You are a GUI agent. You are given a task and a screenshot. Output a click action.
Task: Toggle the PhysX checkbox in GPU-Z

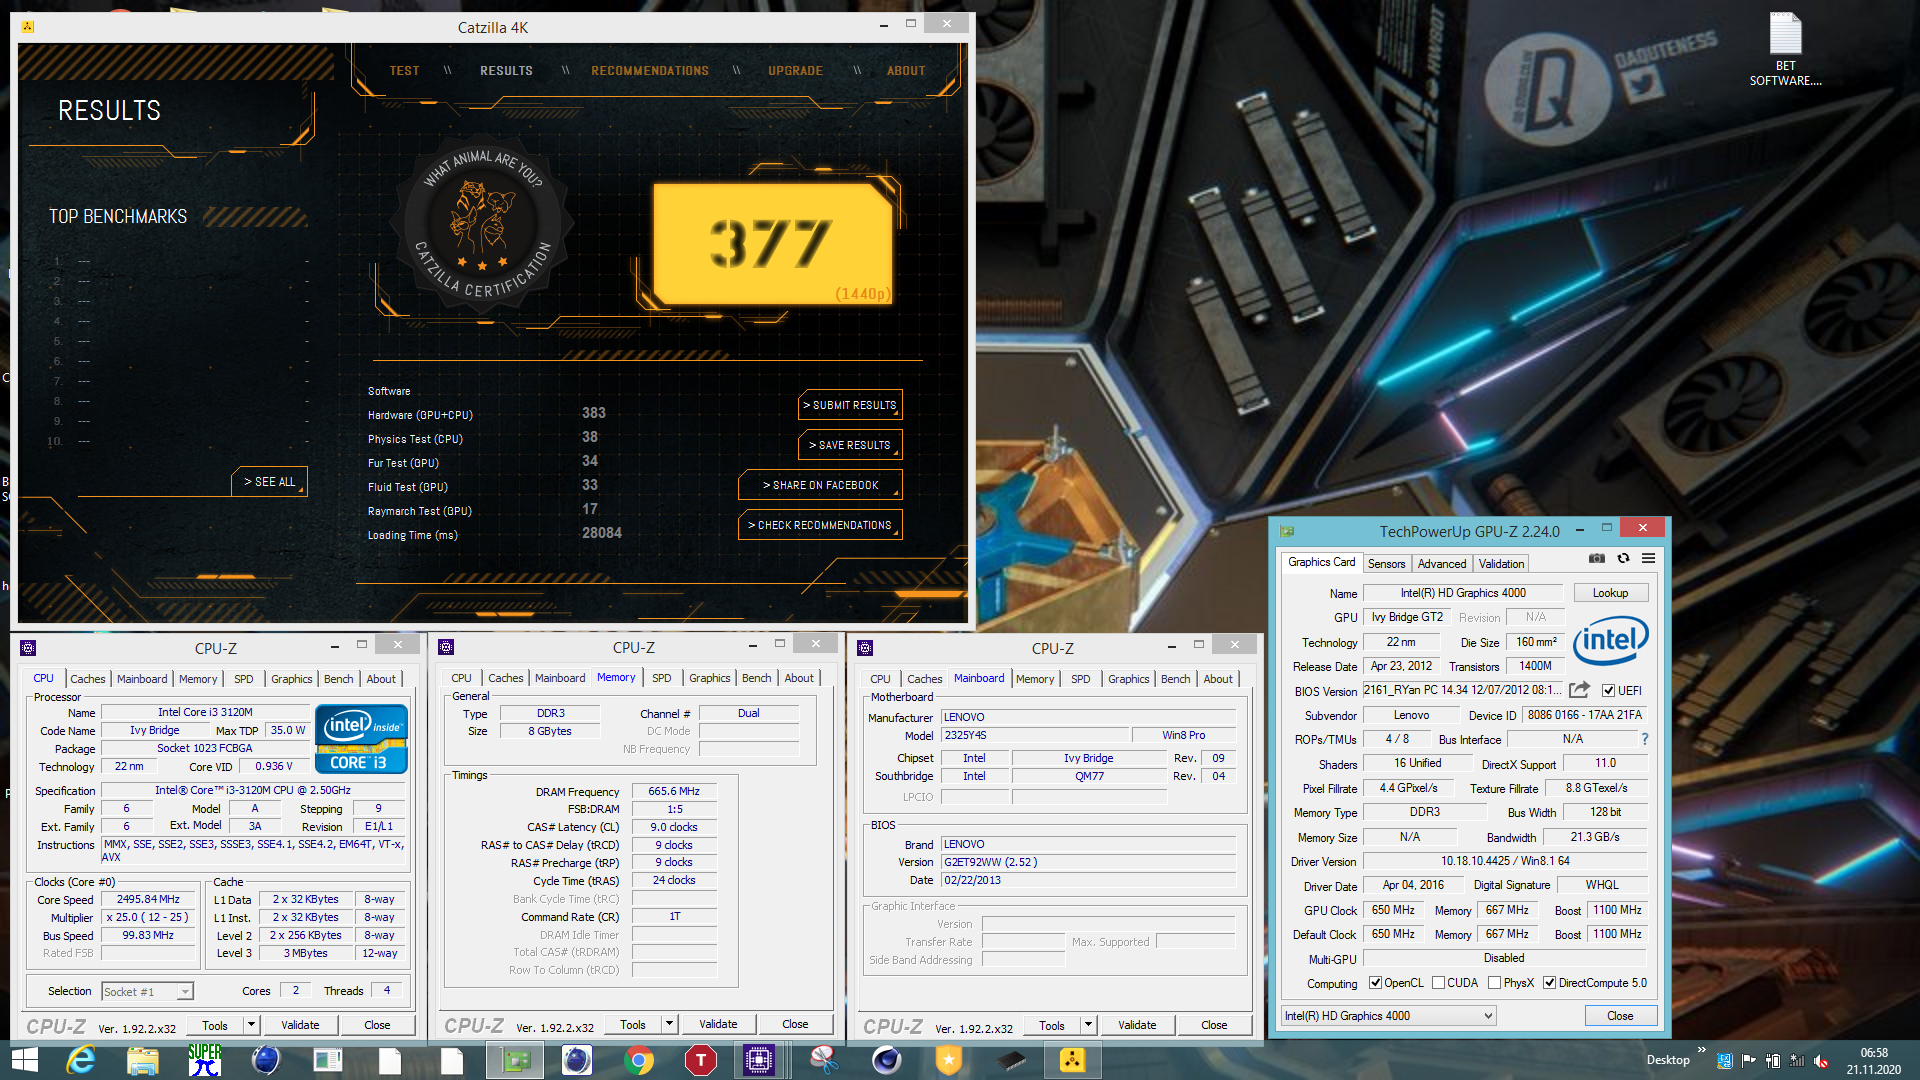tap(1494, 983)
